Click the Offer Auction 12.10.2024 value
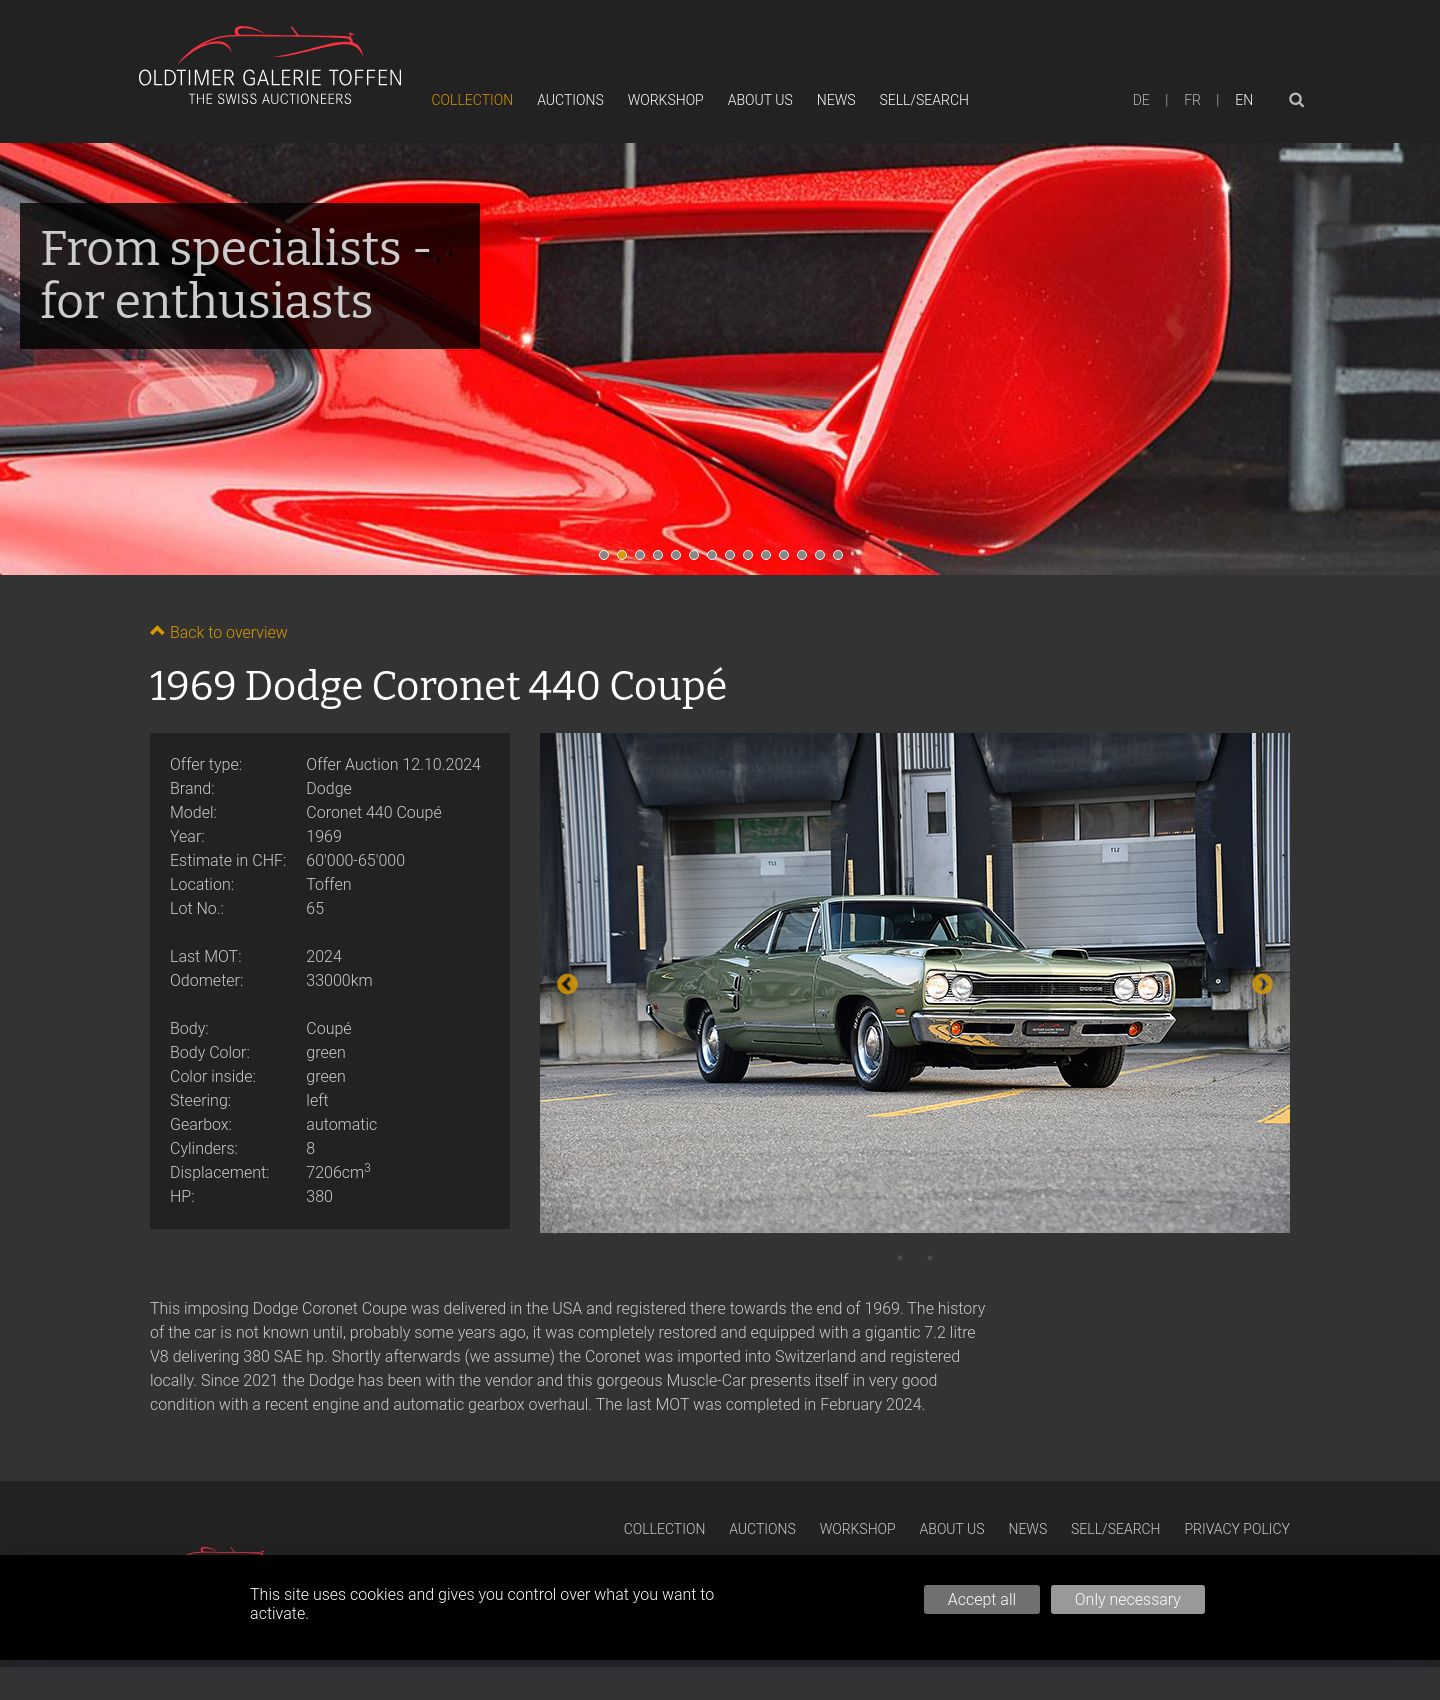 [x=393, y=764]
